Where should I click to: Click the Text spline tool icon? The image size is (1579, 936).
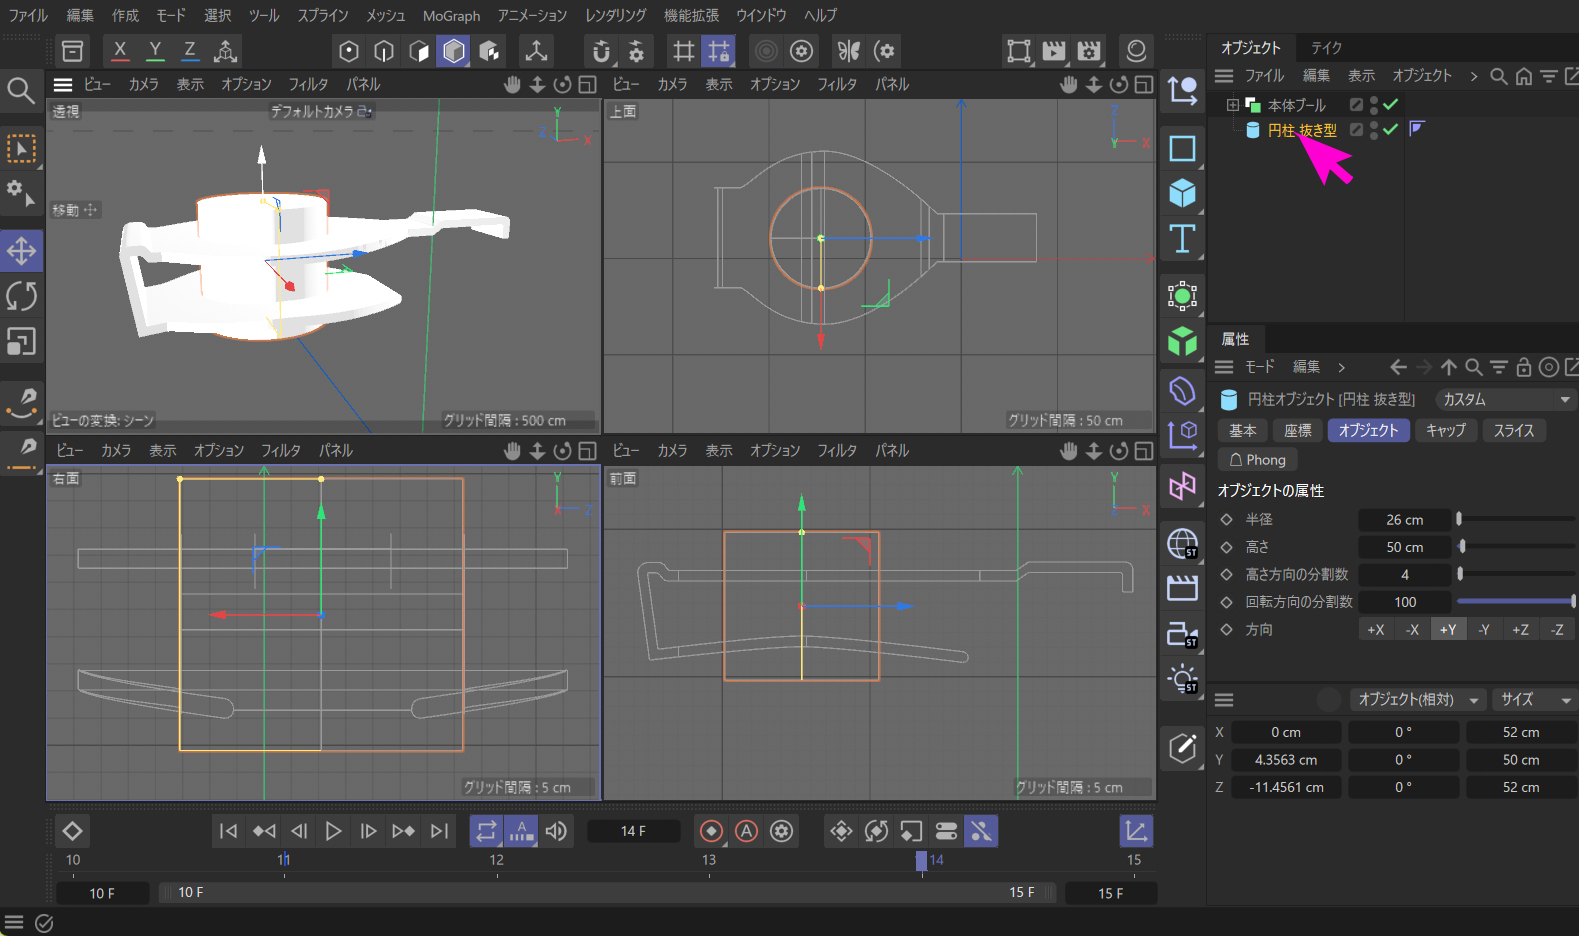(x=1182, y=239)
